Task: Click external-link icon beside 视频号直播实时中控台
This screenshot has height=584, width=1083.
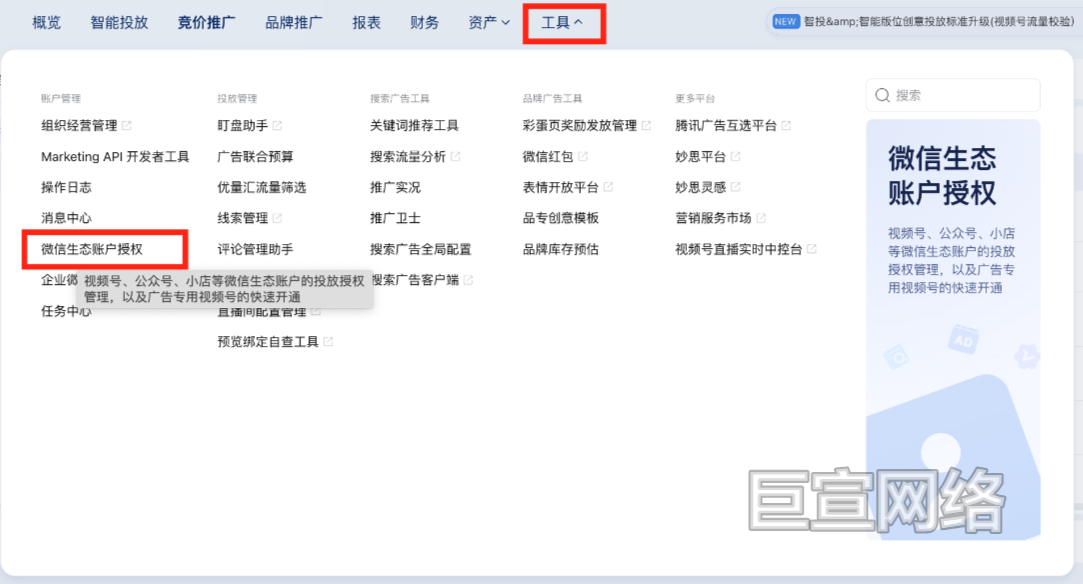Action: click(x=812, y=249)
